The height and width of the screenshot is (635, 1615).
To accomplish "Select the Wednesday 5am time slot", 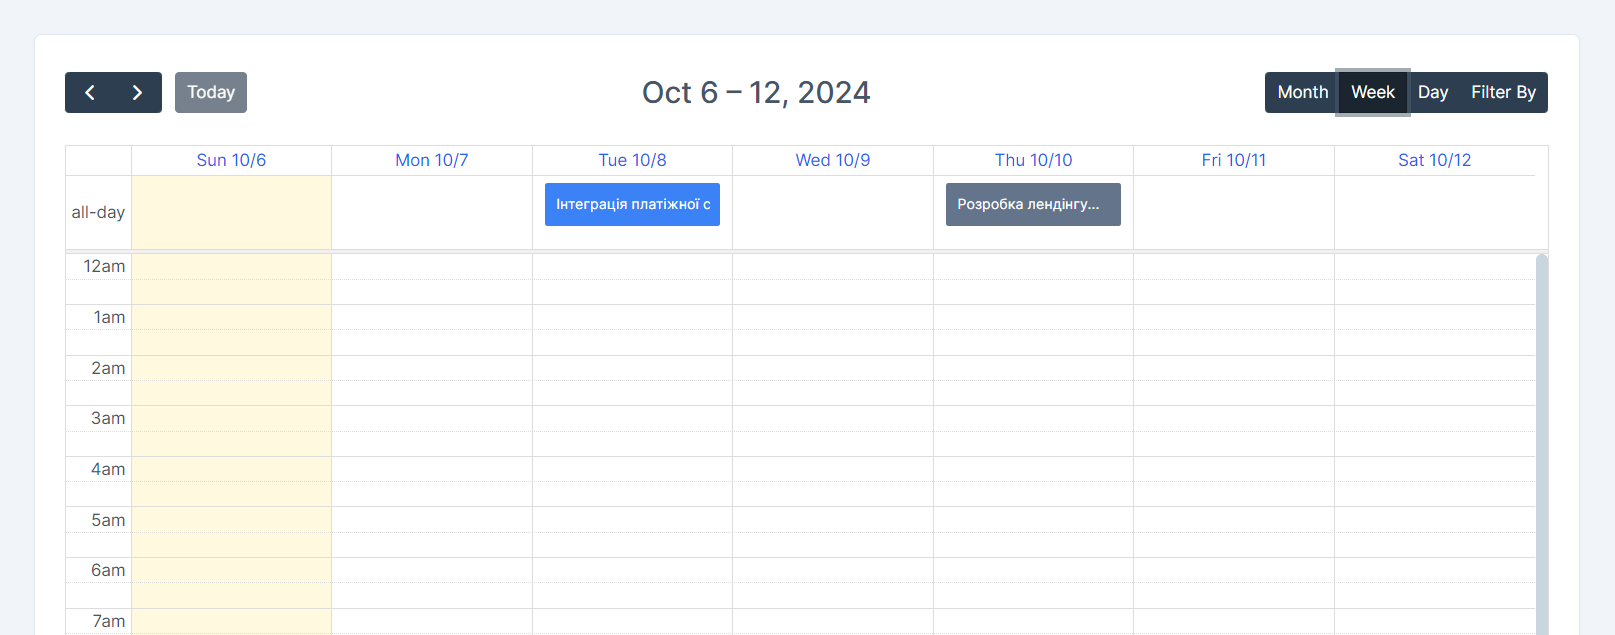I will (x=833, y=520).
